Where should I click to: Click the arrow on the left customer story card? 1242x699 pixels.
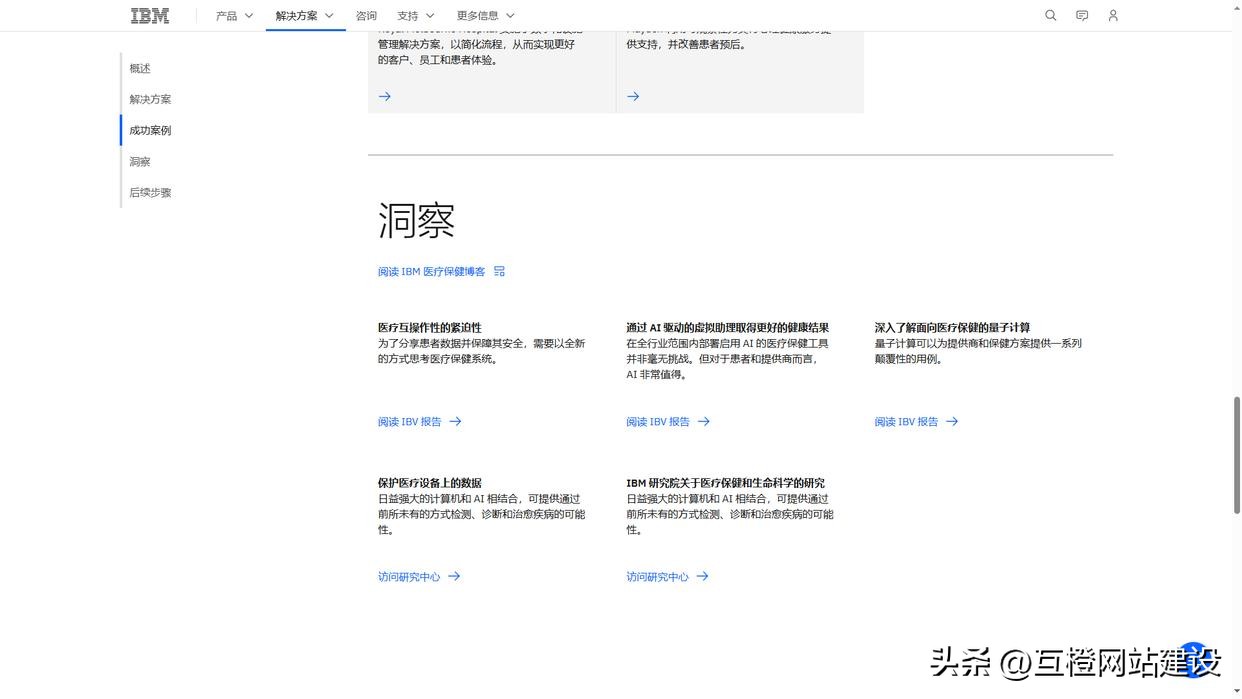[384, 95]
